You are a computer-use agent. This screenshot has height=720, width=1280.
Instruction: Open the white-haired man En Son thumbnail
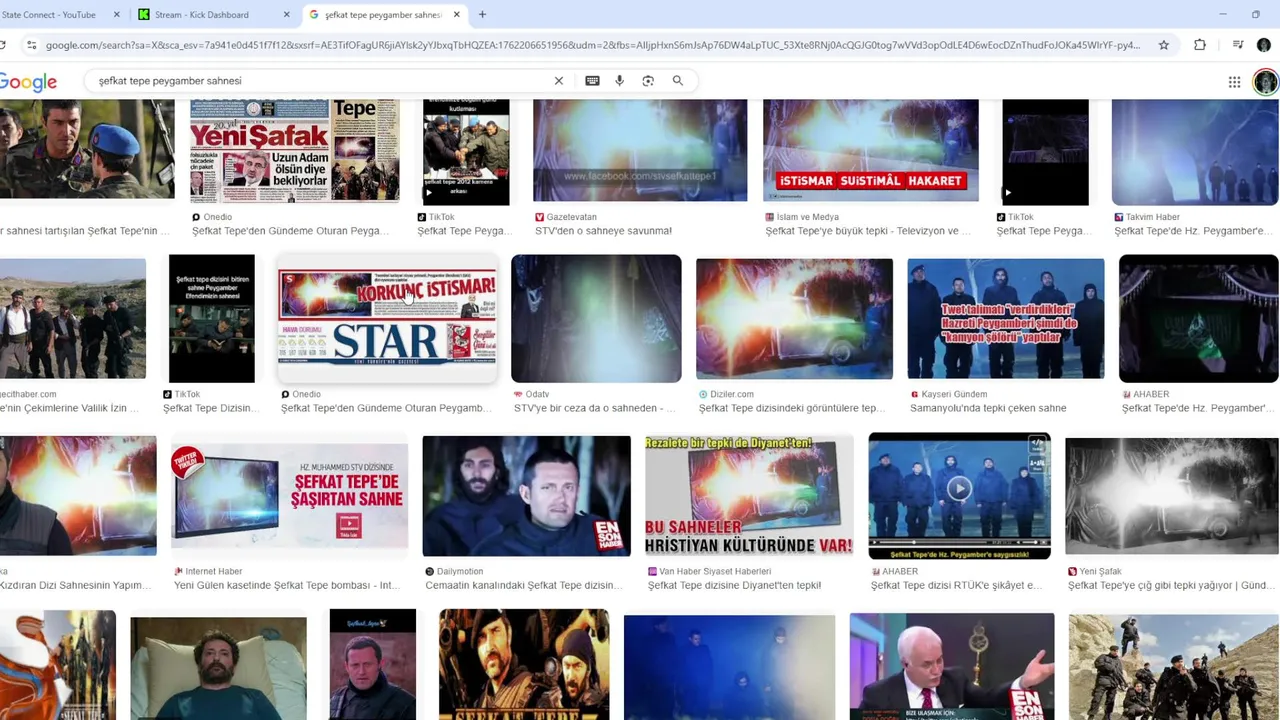coord(952,666)
